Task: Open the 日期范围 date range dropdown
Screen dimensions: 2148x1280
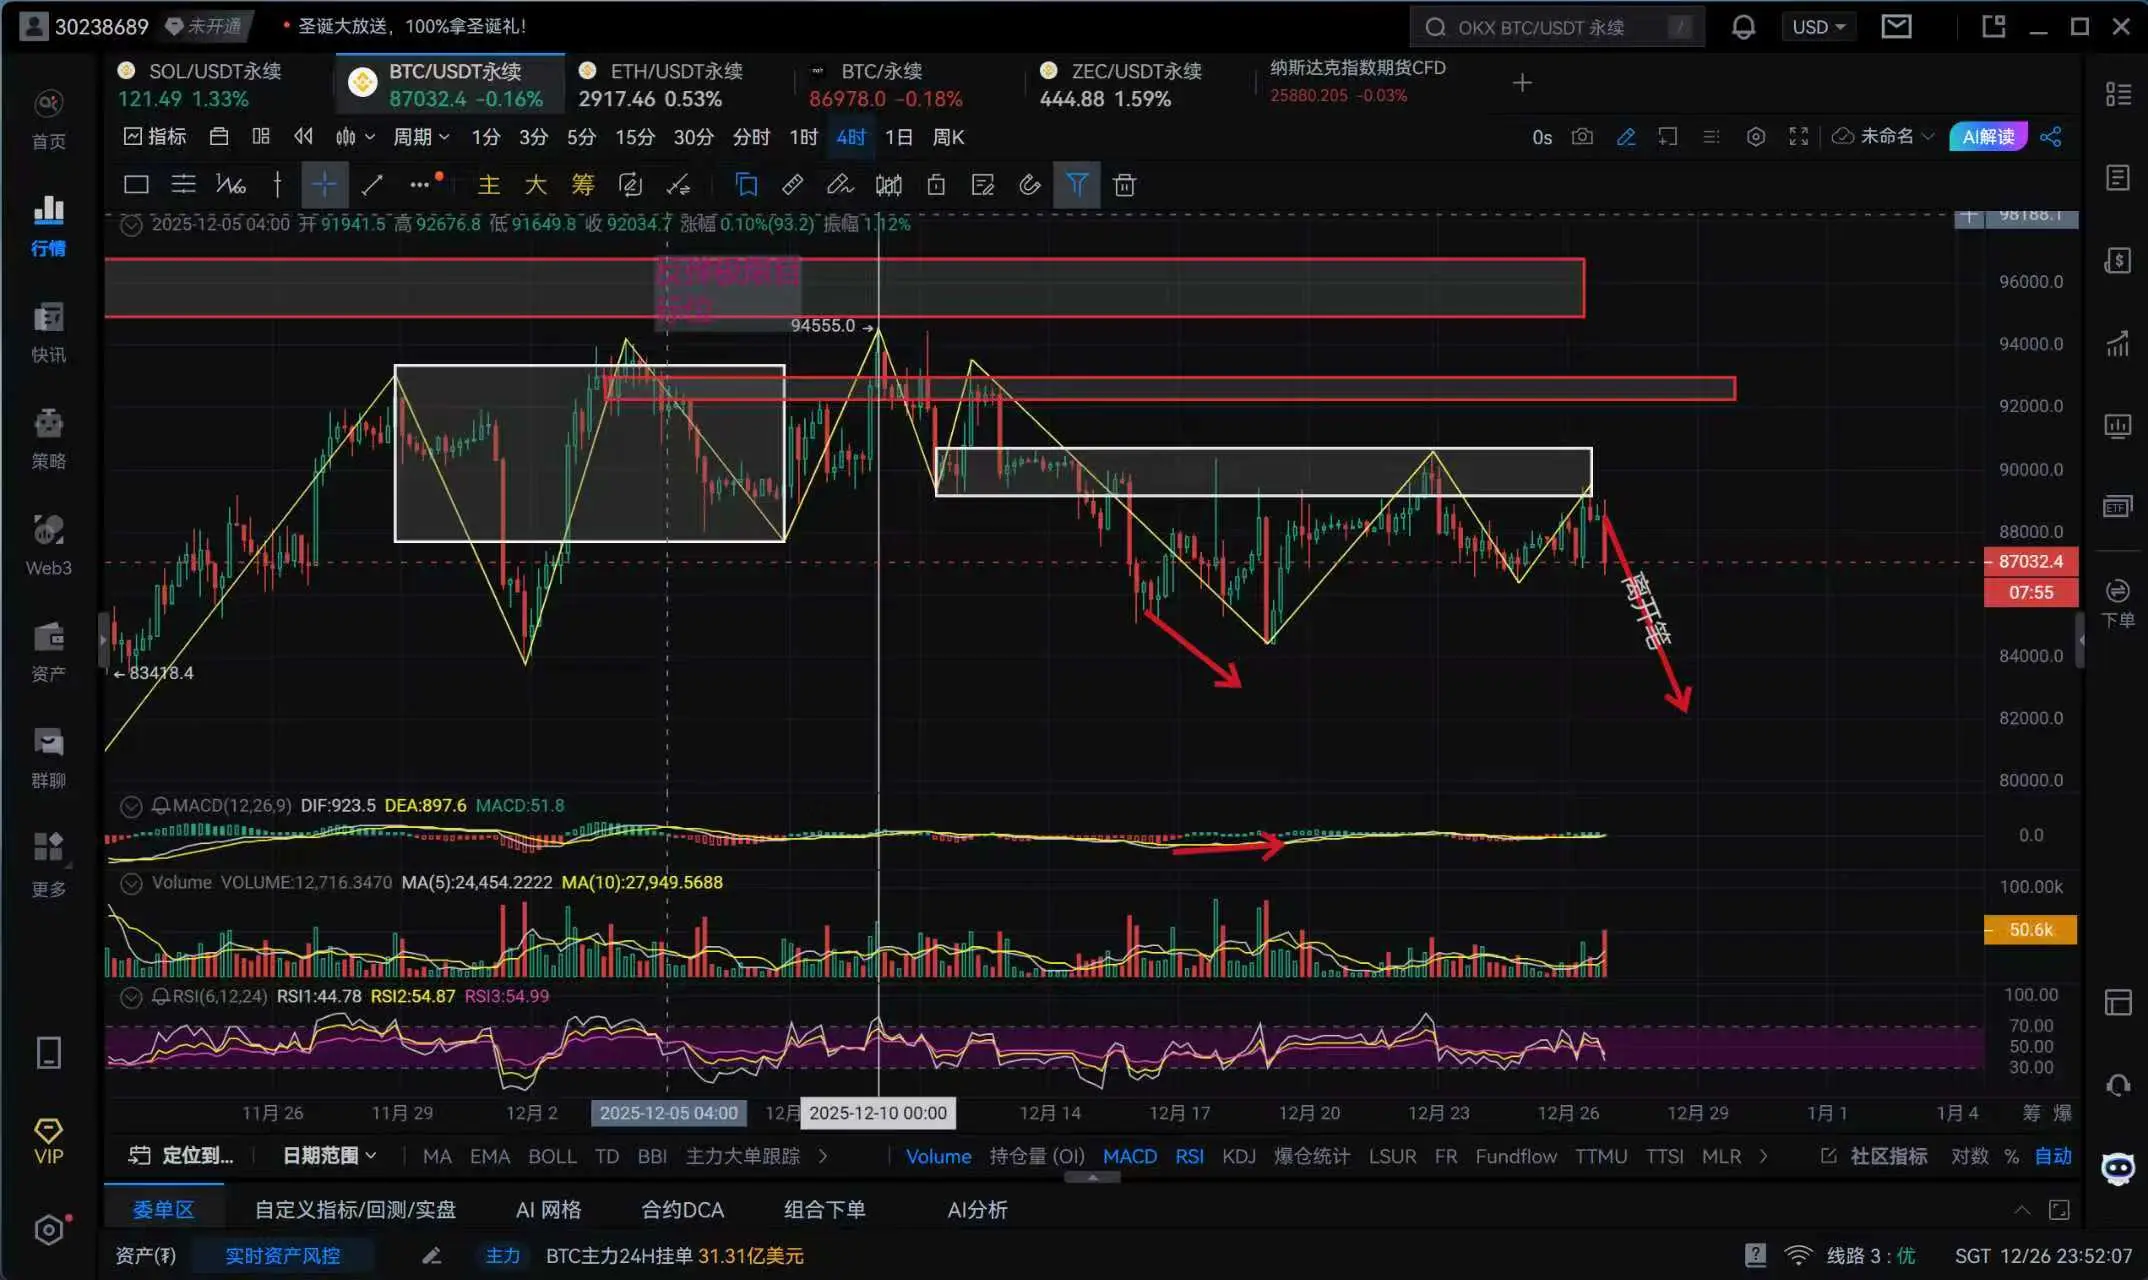Action: click(329, 1156)
